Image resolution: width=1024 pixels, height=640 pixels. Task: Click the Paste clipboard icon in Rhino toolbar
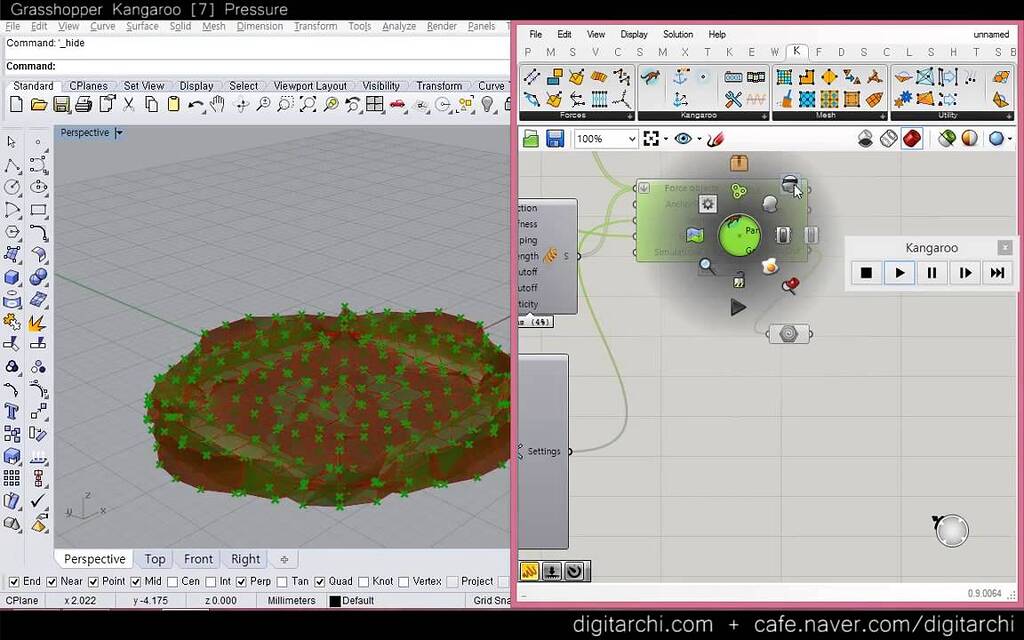[173, 104]
